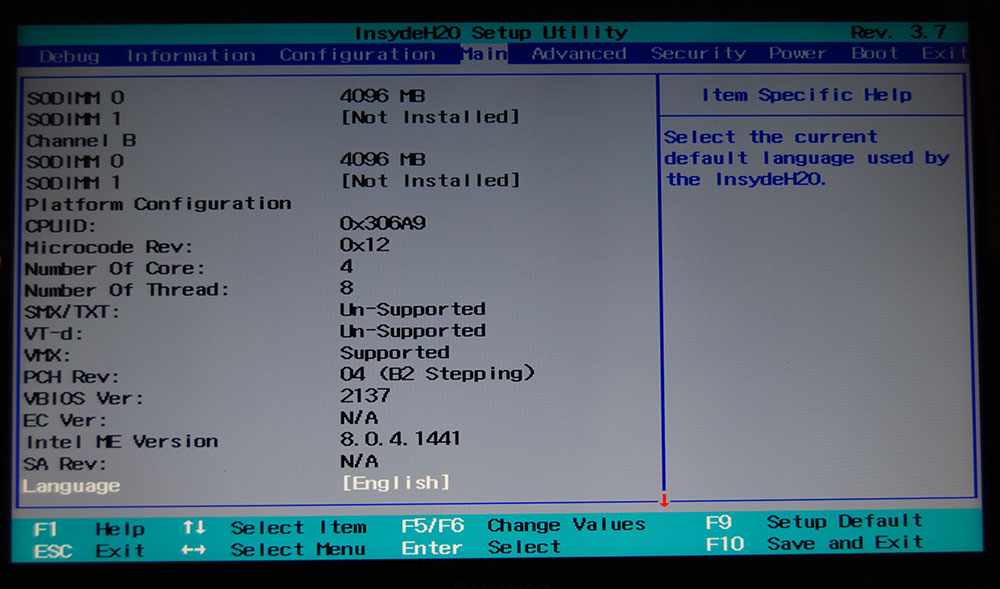Click the CPUID value 0x306A9

(383, 224)
